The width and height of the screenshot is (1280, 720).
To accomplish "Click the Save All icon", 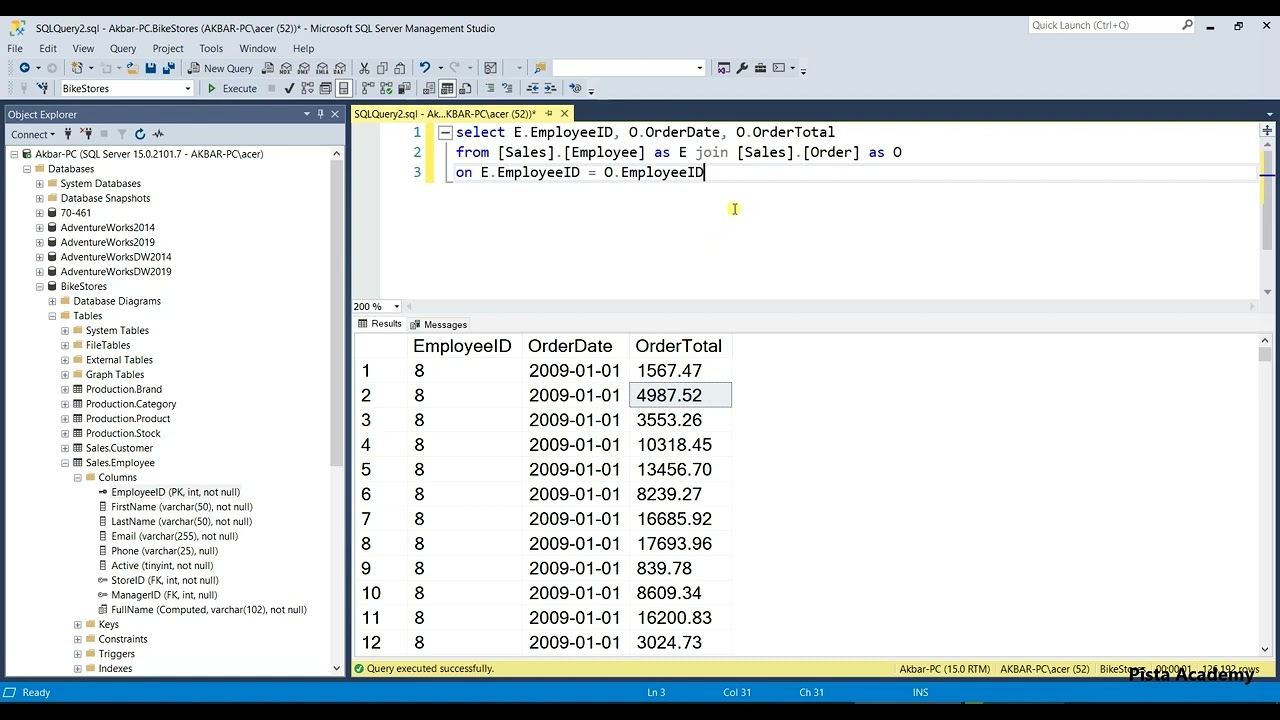I will coord(168,68).
